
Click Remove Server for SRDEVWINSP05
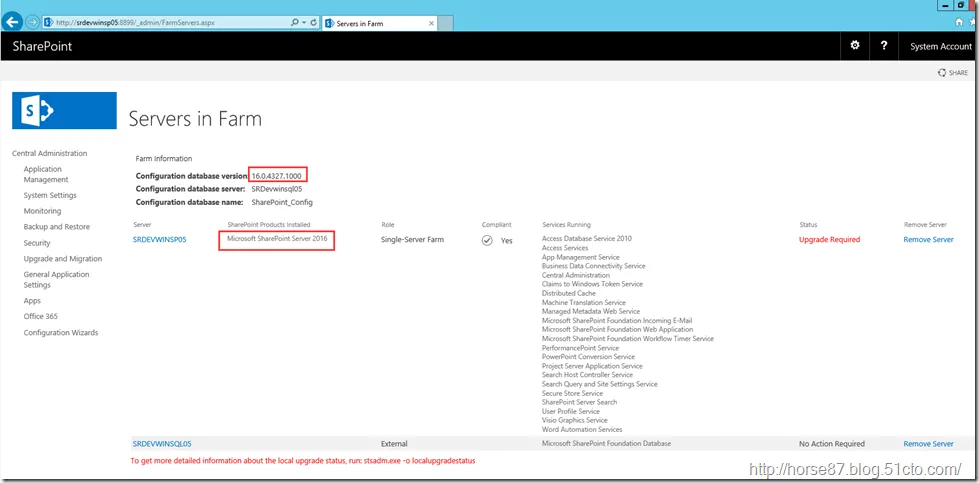pyautogui.click(x=928, y=240)
